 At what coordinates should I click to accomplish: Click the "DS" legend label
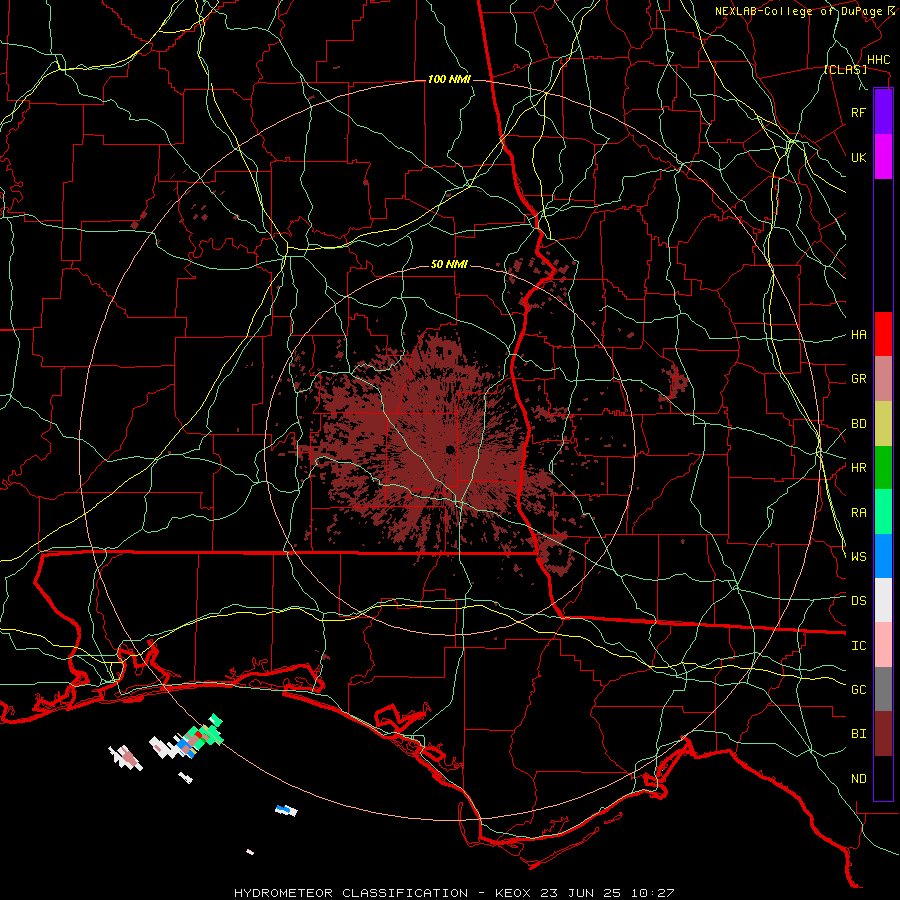(x=858, y=601)
